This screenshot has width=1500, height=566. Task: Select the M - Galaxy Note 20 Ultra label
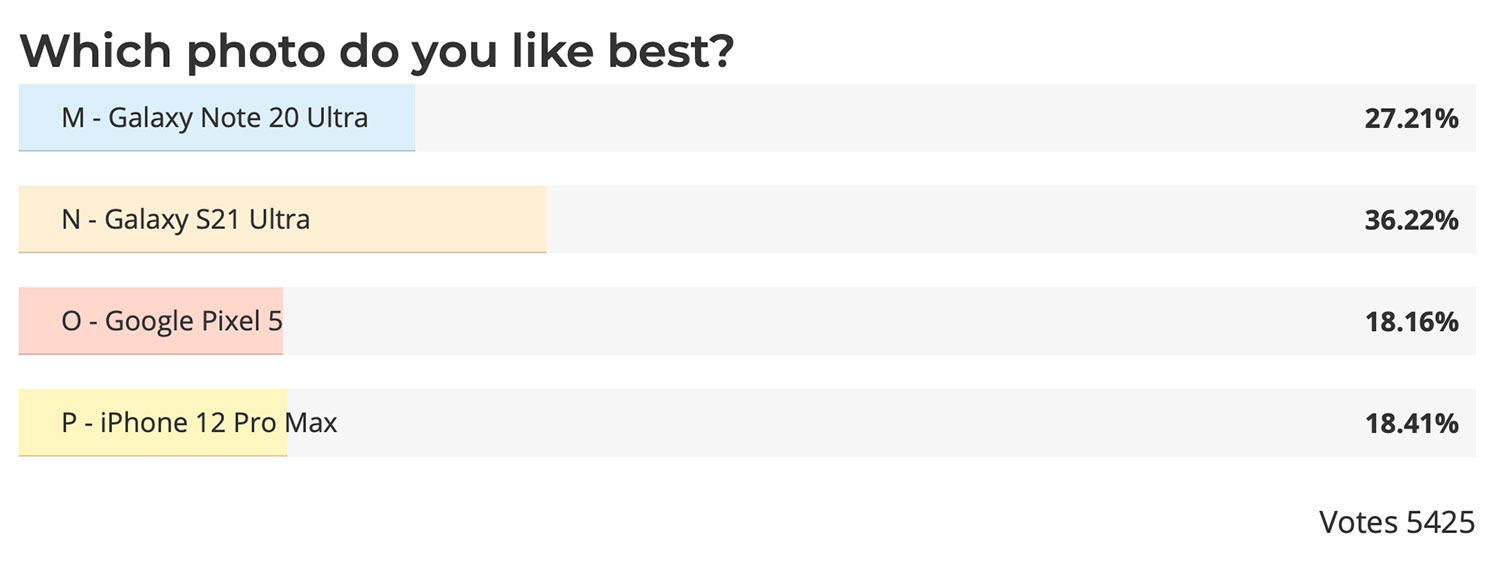click(x=215, y=118)
